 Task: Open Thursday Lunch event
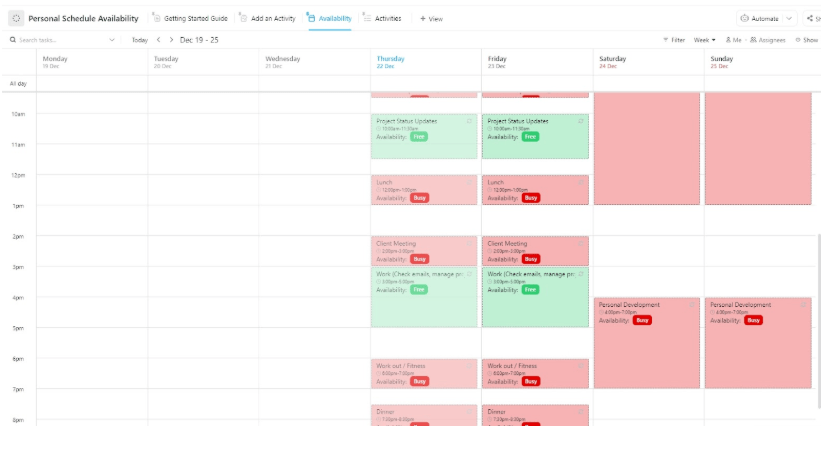(424, 190)
